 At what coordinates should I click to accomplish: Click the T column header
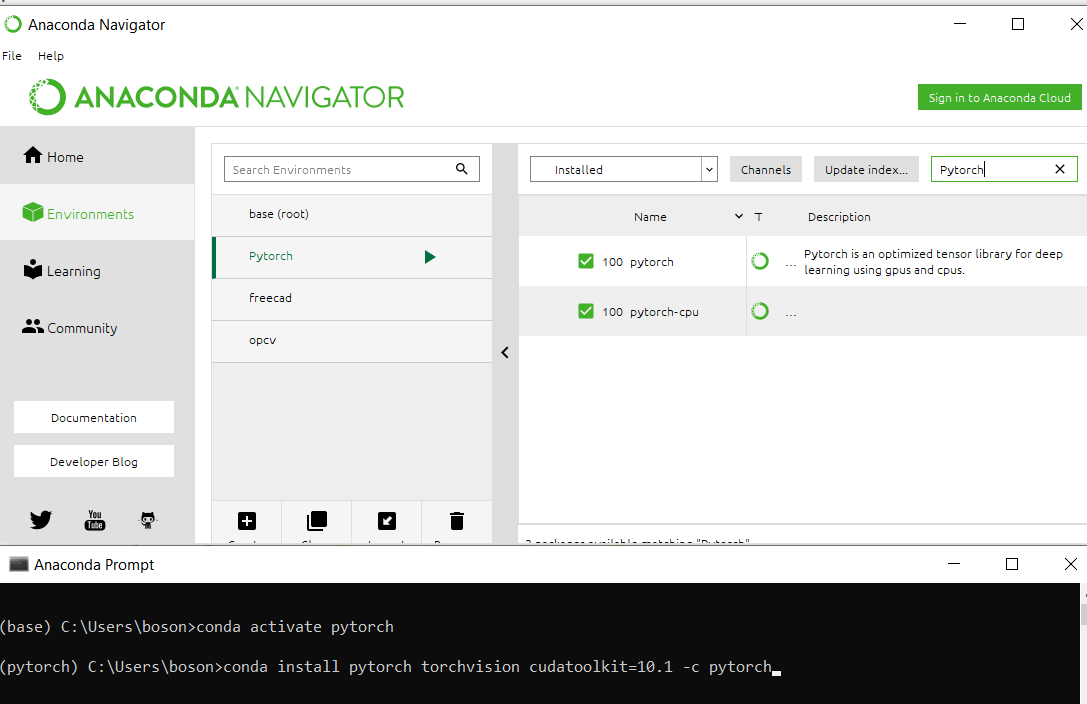tap(758, 217)
